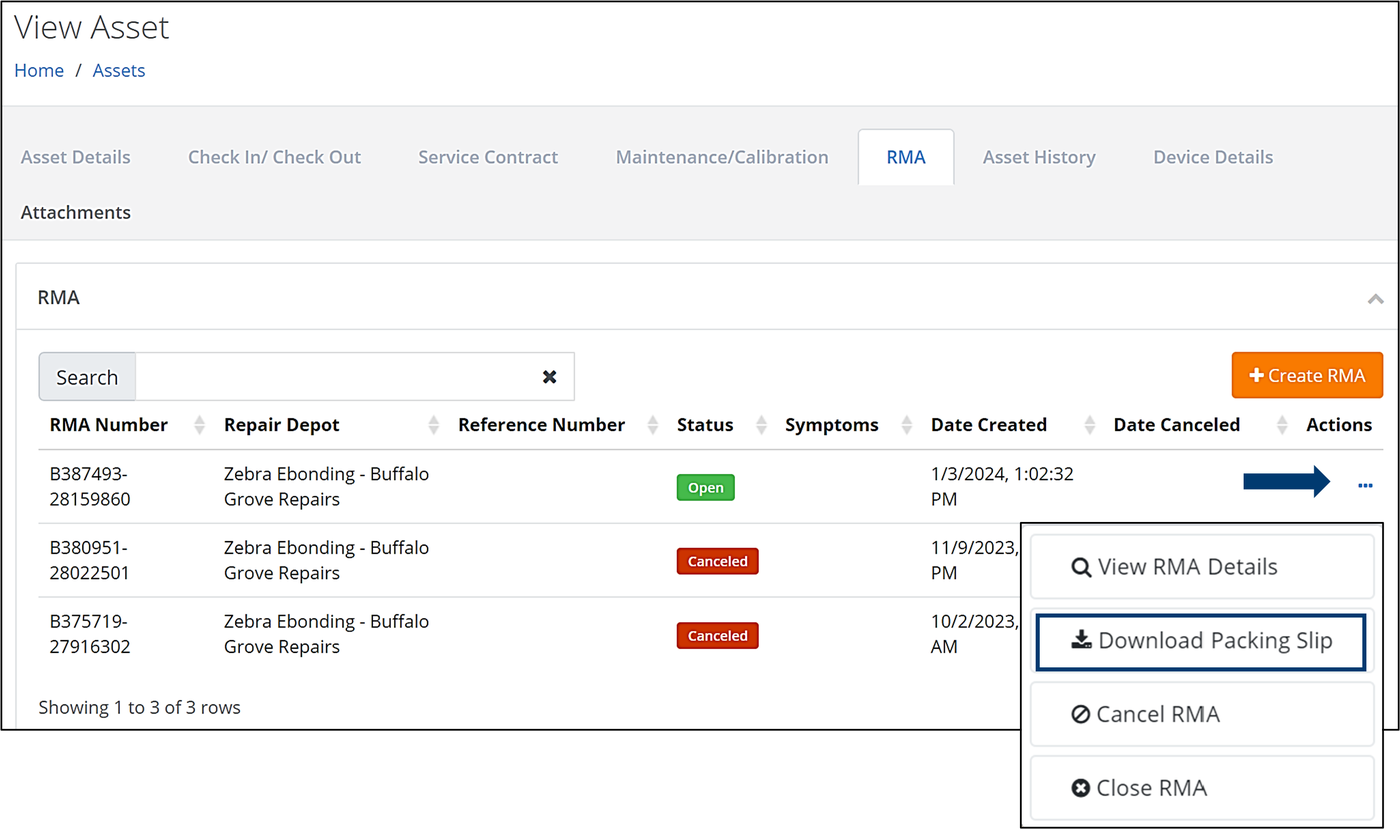
Task: Click the Search button label
Action: click(87, 377)
